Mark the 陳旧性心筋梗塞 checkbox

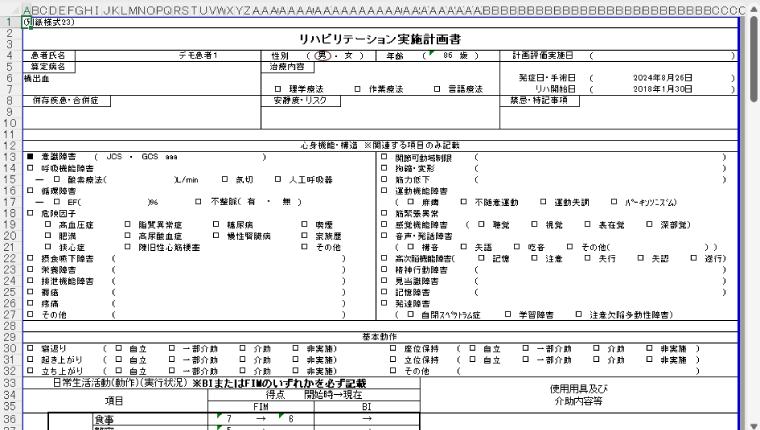[127, 247]
